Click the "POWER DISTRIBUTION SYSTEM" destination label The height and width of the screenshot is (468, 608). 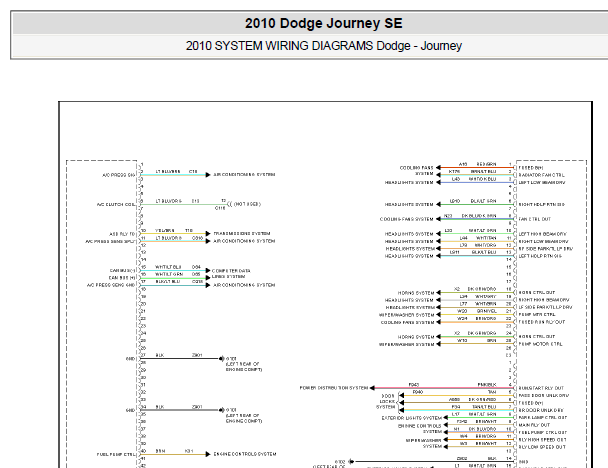click(333, 388)
